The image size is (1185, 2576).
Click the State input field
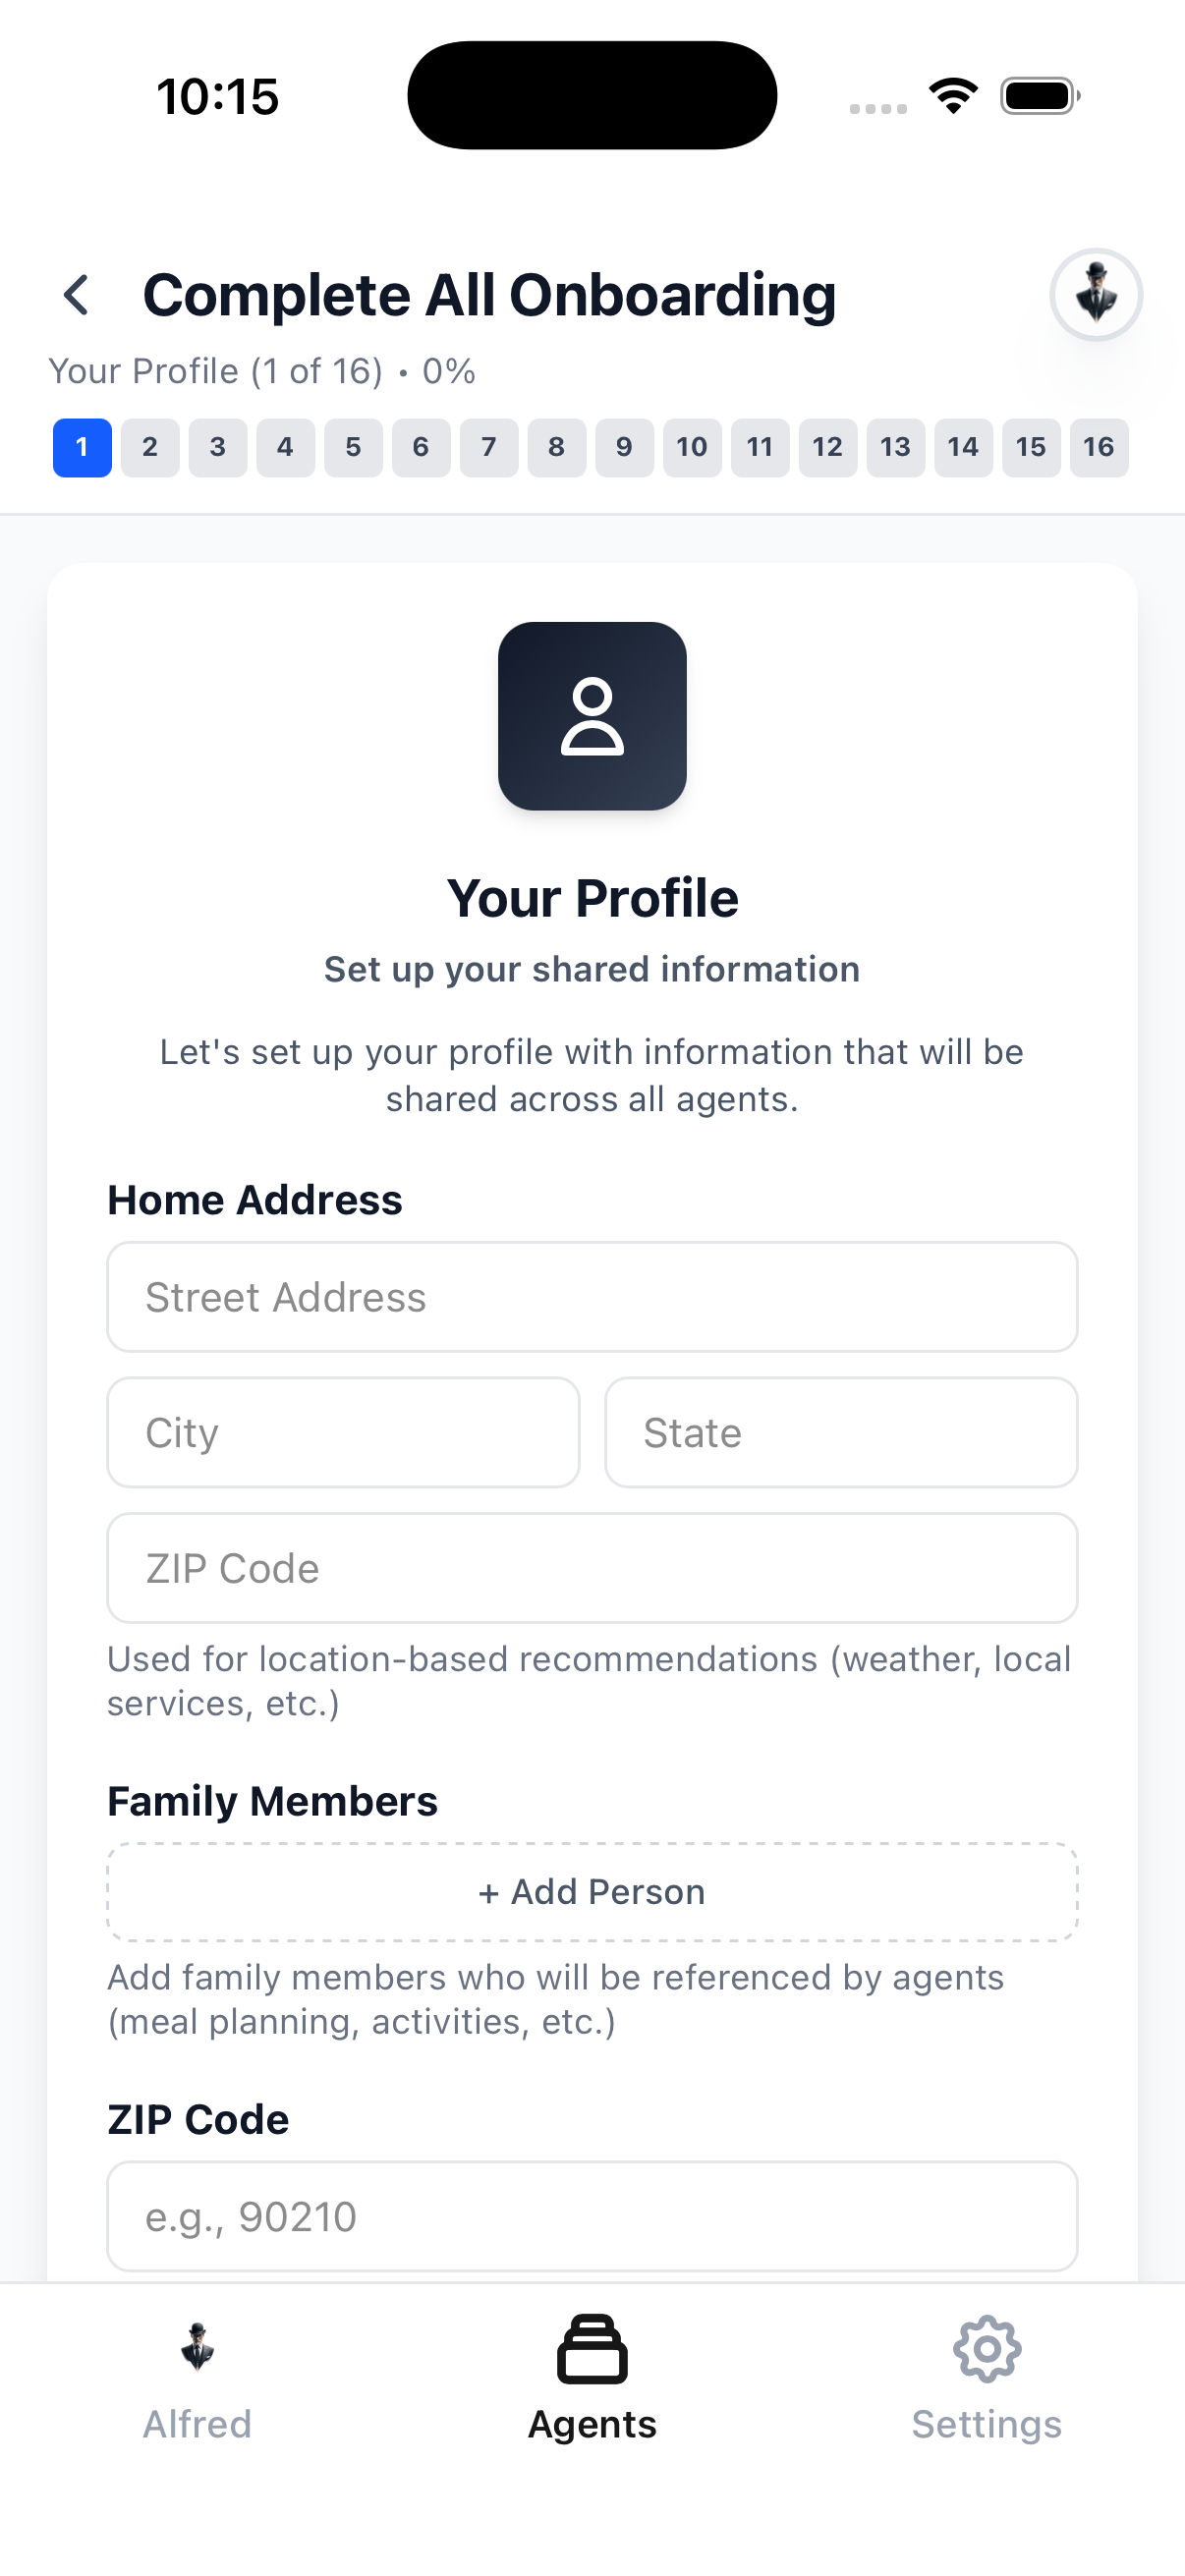click(841, 1432)
